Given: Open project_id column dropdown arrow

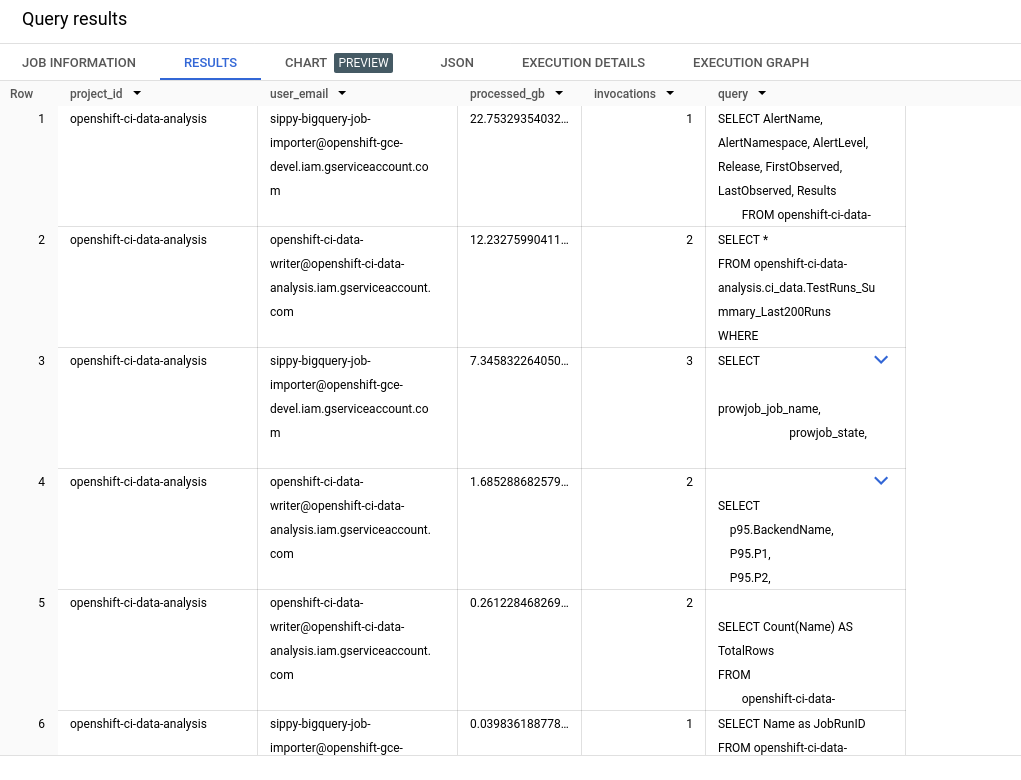Looking at the screenshot, I should click(x=137, y=93).
